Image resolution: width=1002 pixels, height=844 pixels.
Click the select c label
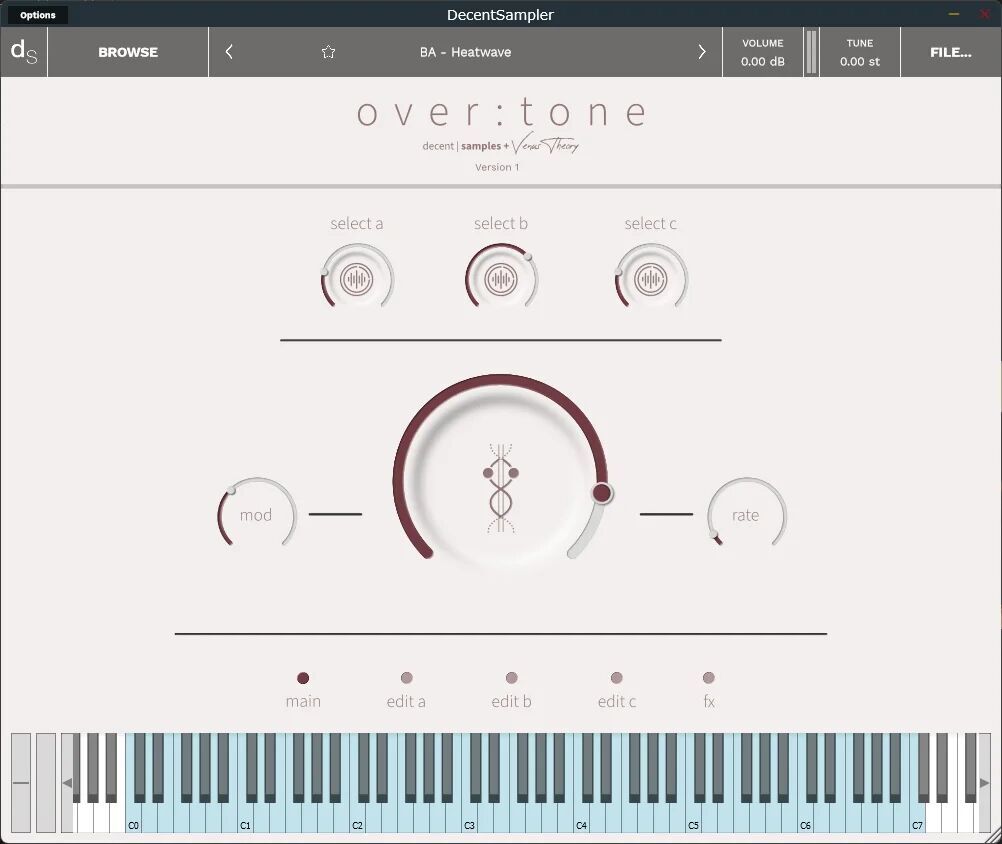[x=651, y=223]
